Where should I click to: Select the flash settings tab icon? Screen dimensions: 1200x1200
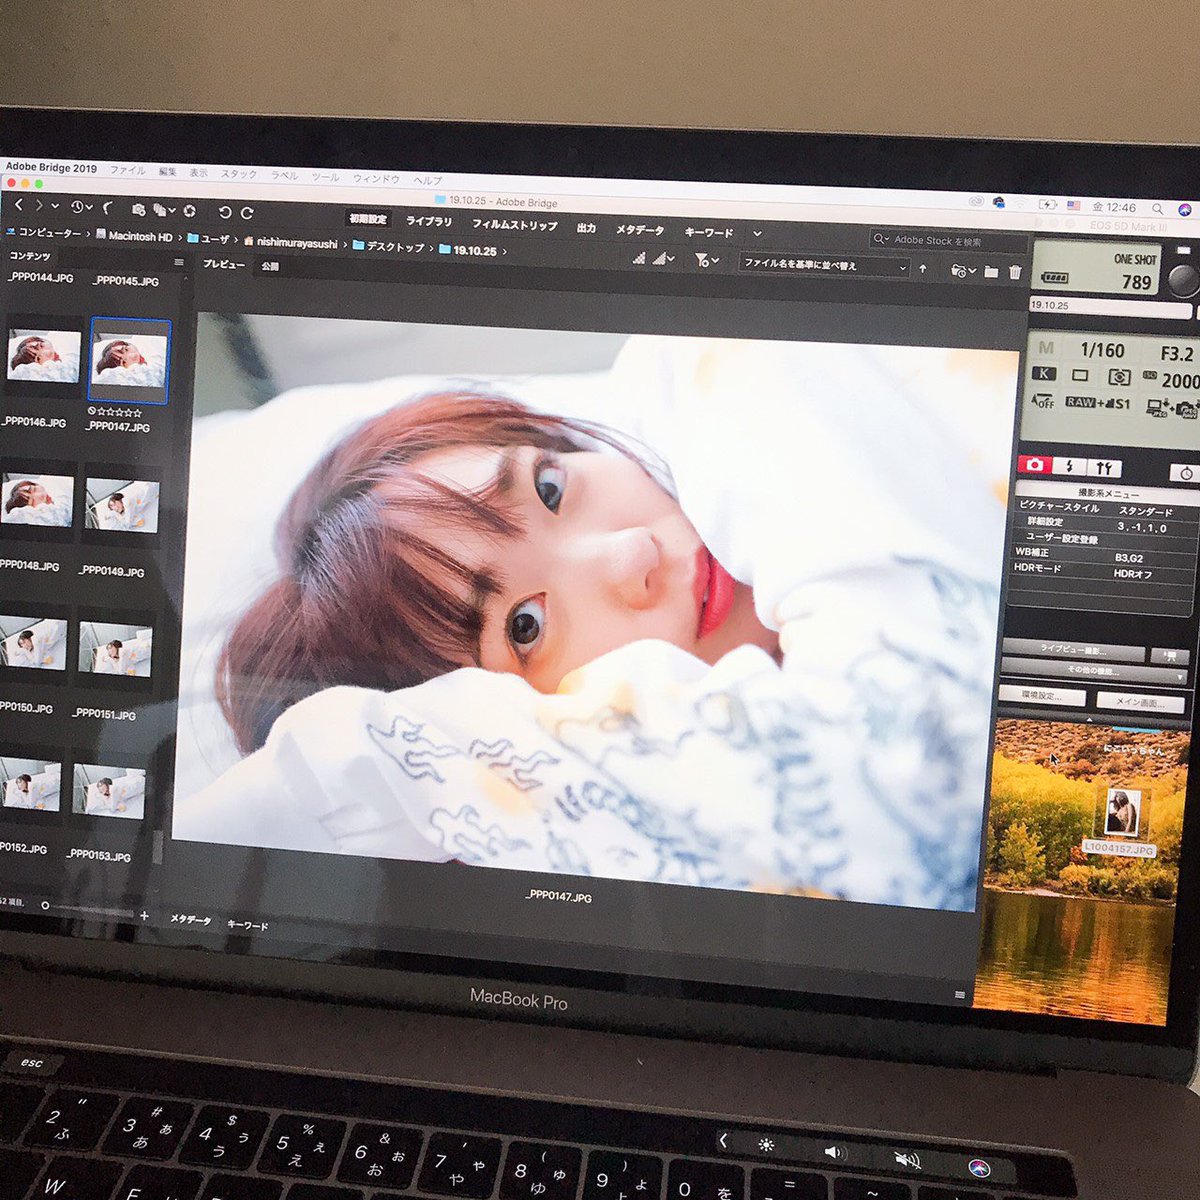[x=1069, y=465]
